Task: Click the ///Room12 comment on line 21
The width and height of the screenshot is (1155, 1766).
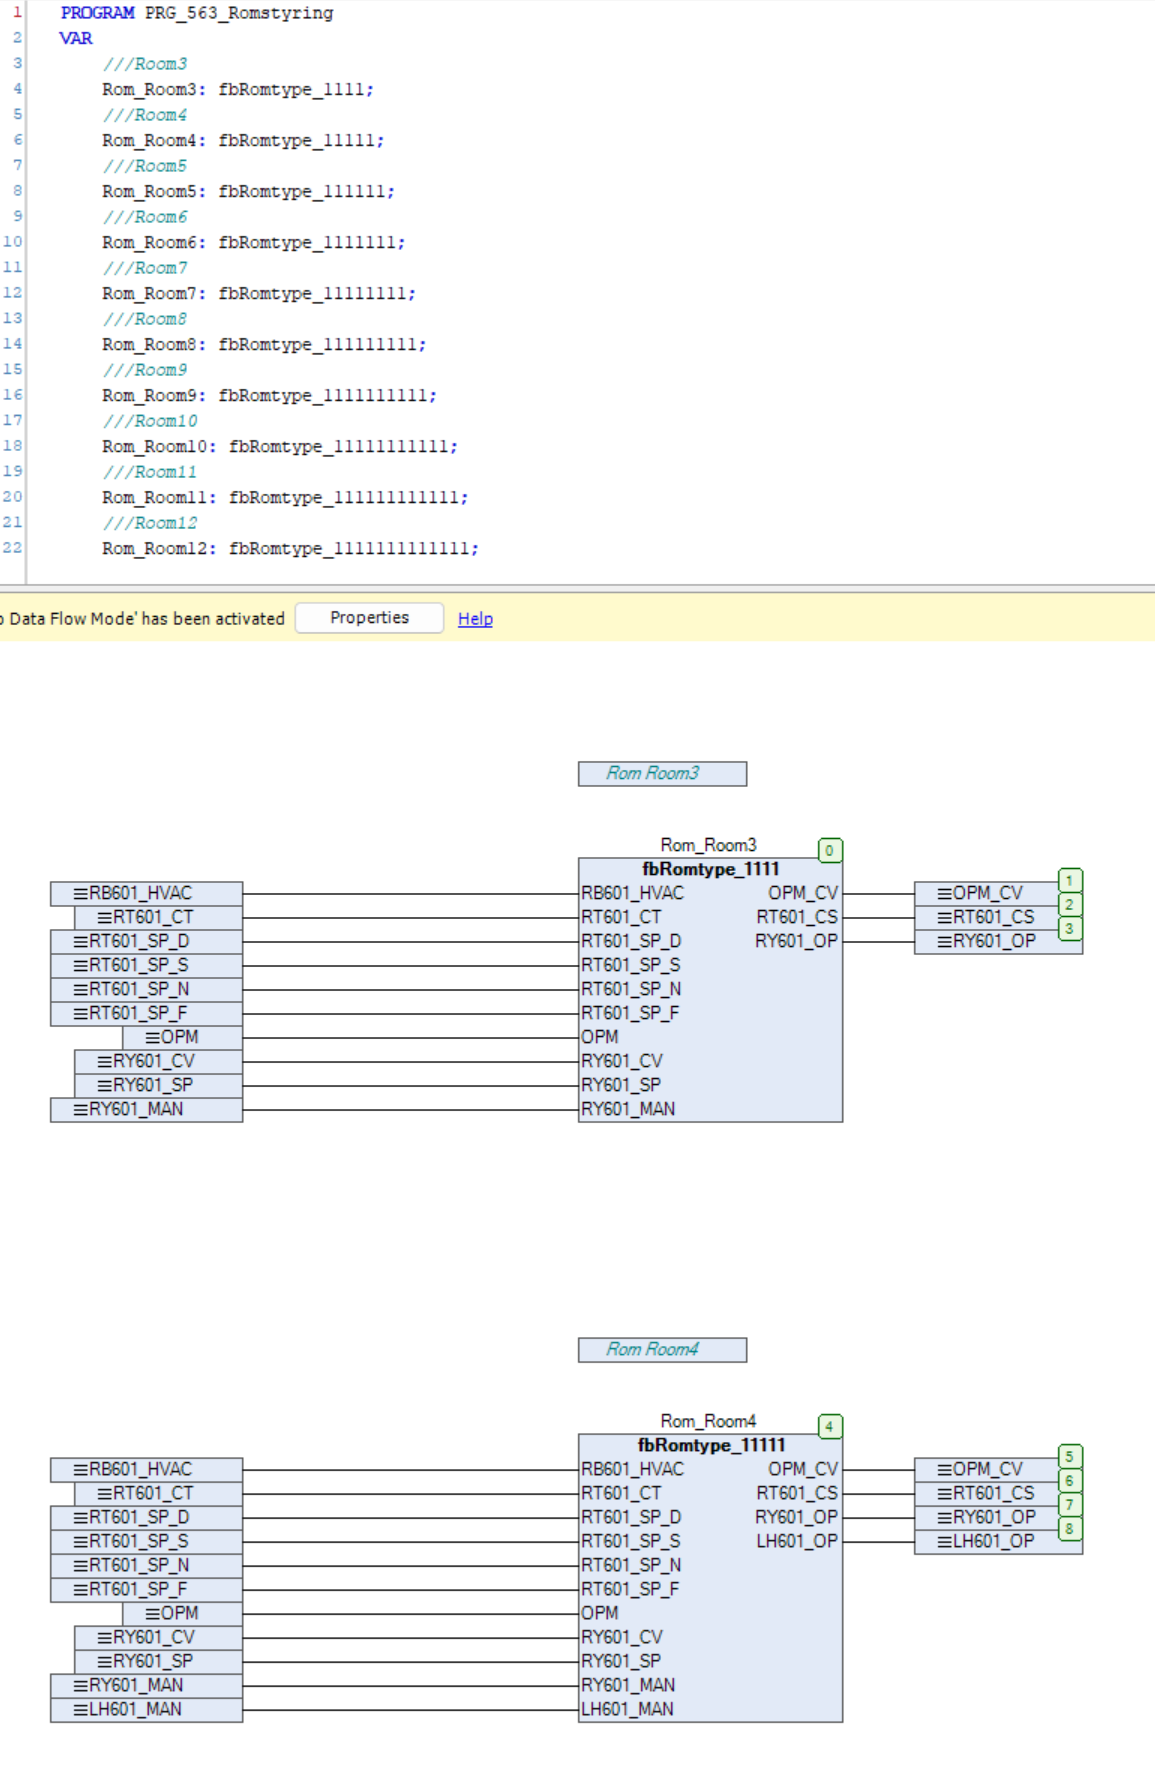Action: (x=150, y=523)
